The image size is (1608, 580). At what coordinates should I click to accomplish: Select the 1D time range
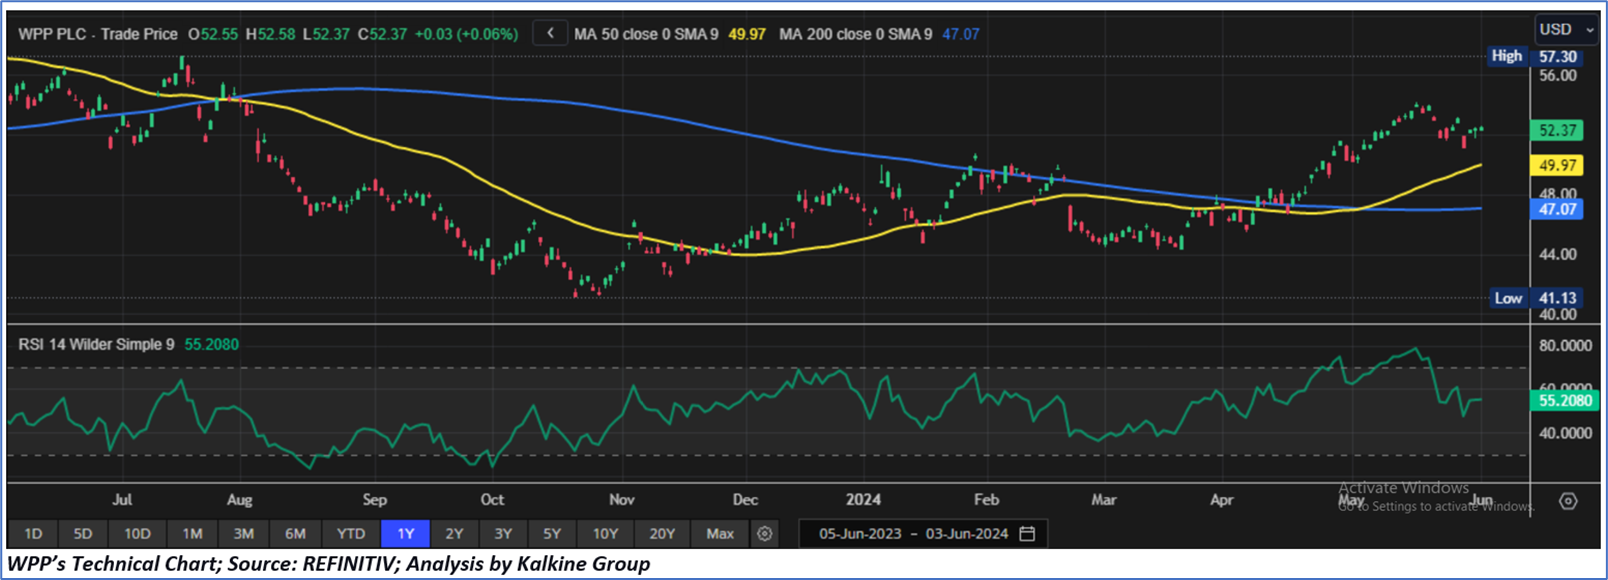click(x=33, y=534)
